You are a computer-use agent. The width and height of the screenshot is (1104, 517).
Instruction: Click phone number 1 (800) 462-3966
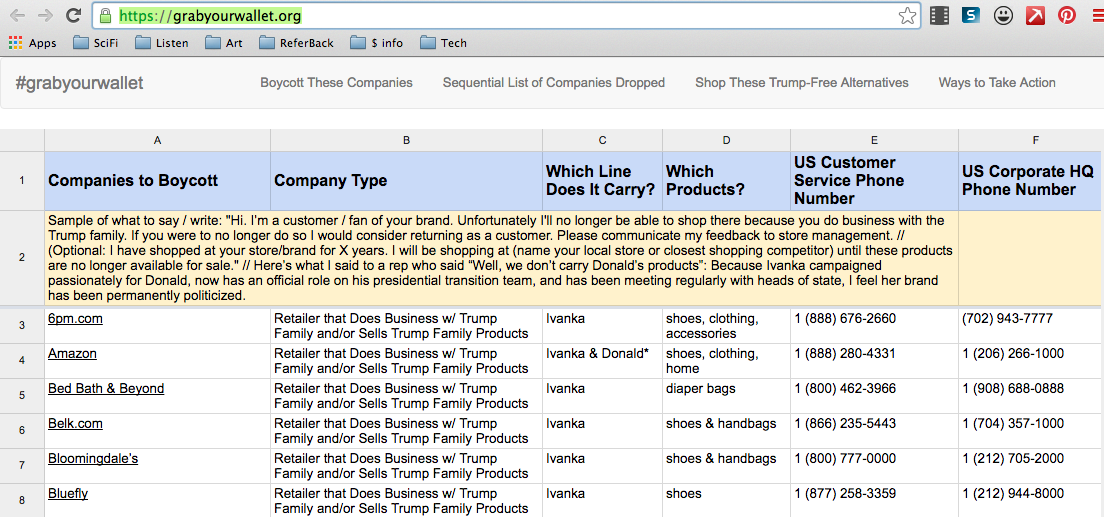coord(845,389)
